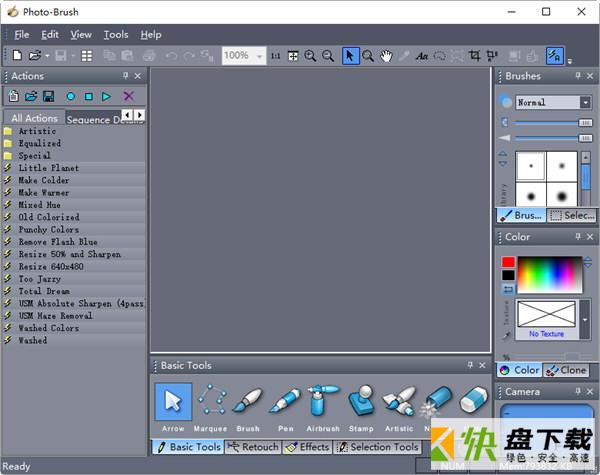Select the zoom tool in toolbar
This screenshot has width=600, height=475.
tap(368, 56)
